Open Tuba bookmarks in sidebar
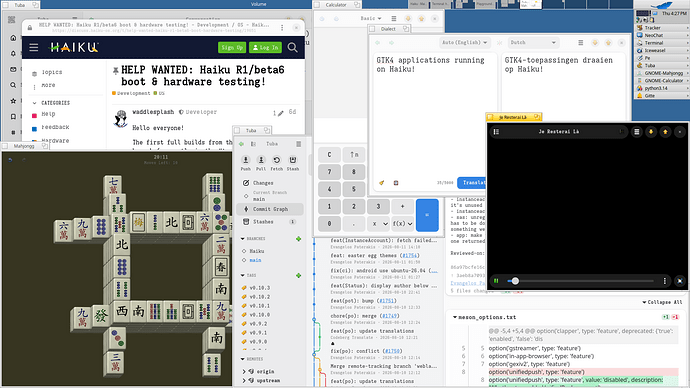690x388 pixels. 13,117
